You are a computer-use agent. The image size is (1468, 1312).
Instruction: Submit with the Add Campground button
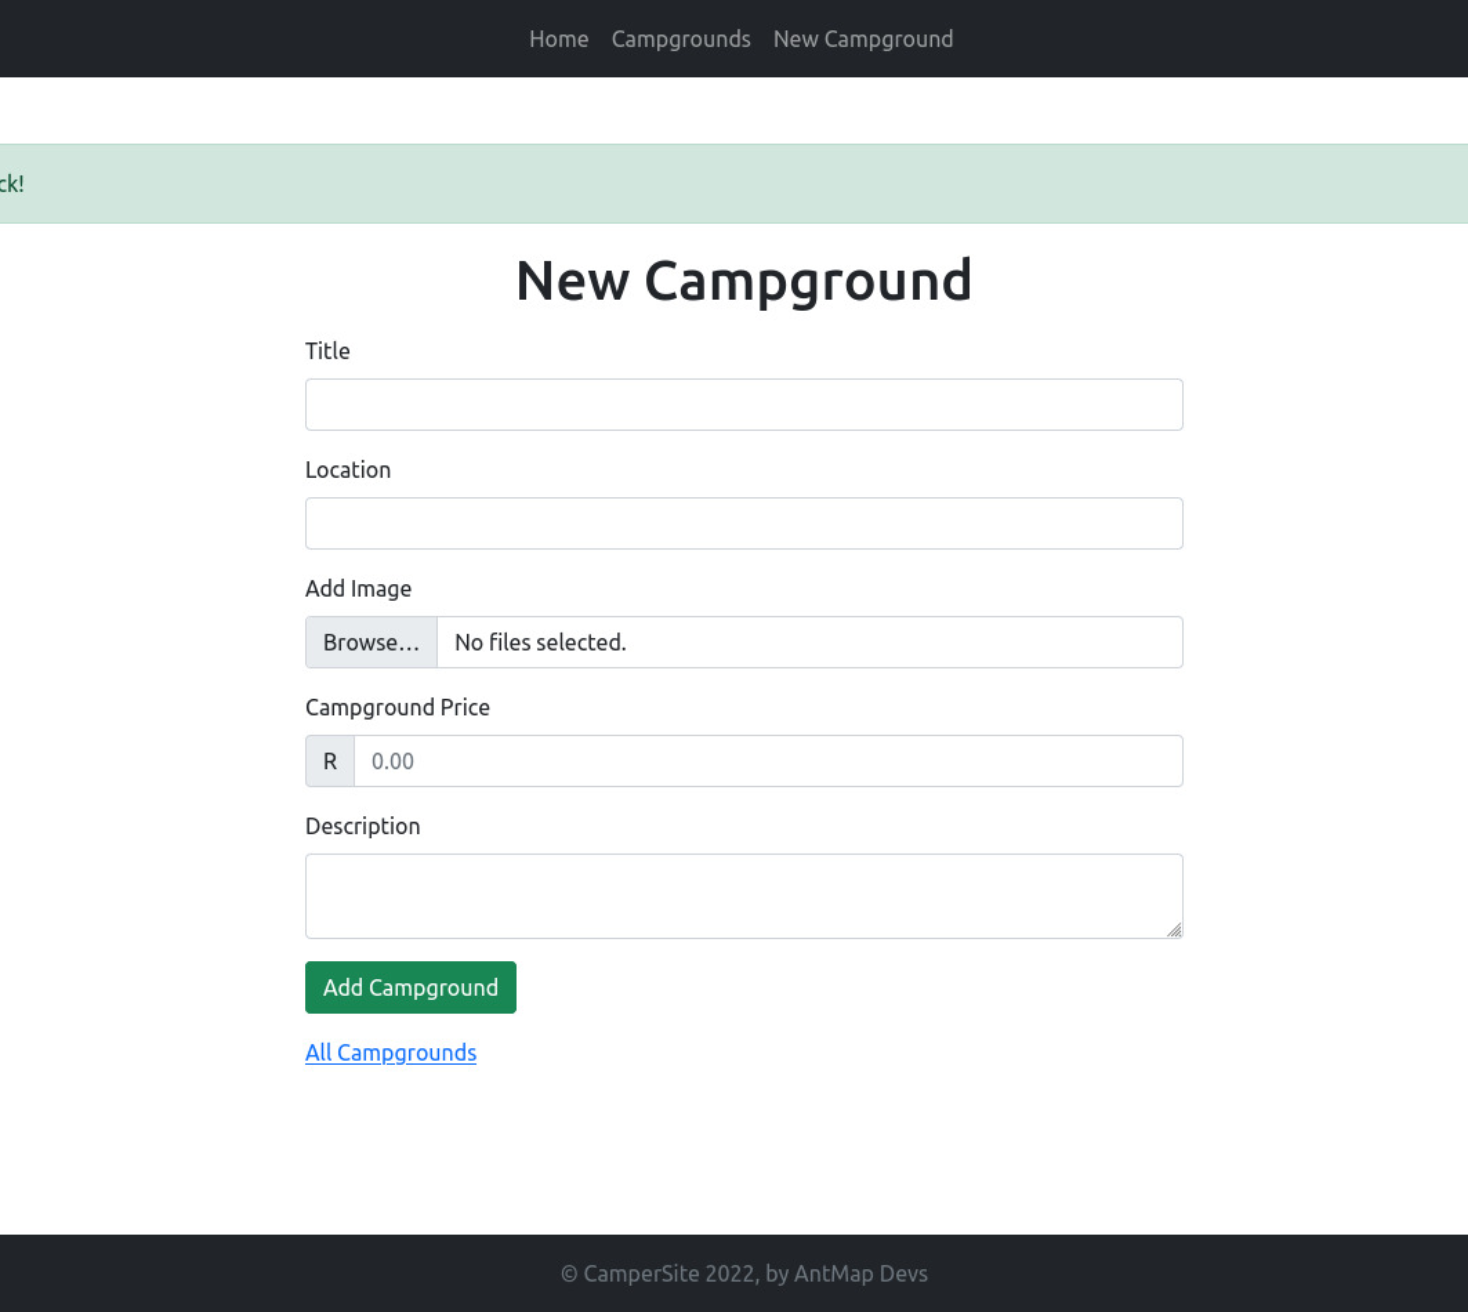pyautogui.click(x=410, y=987)
